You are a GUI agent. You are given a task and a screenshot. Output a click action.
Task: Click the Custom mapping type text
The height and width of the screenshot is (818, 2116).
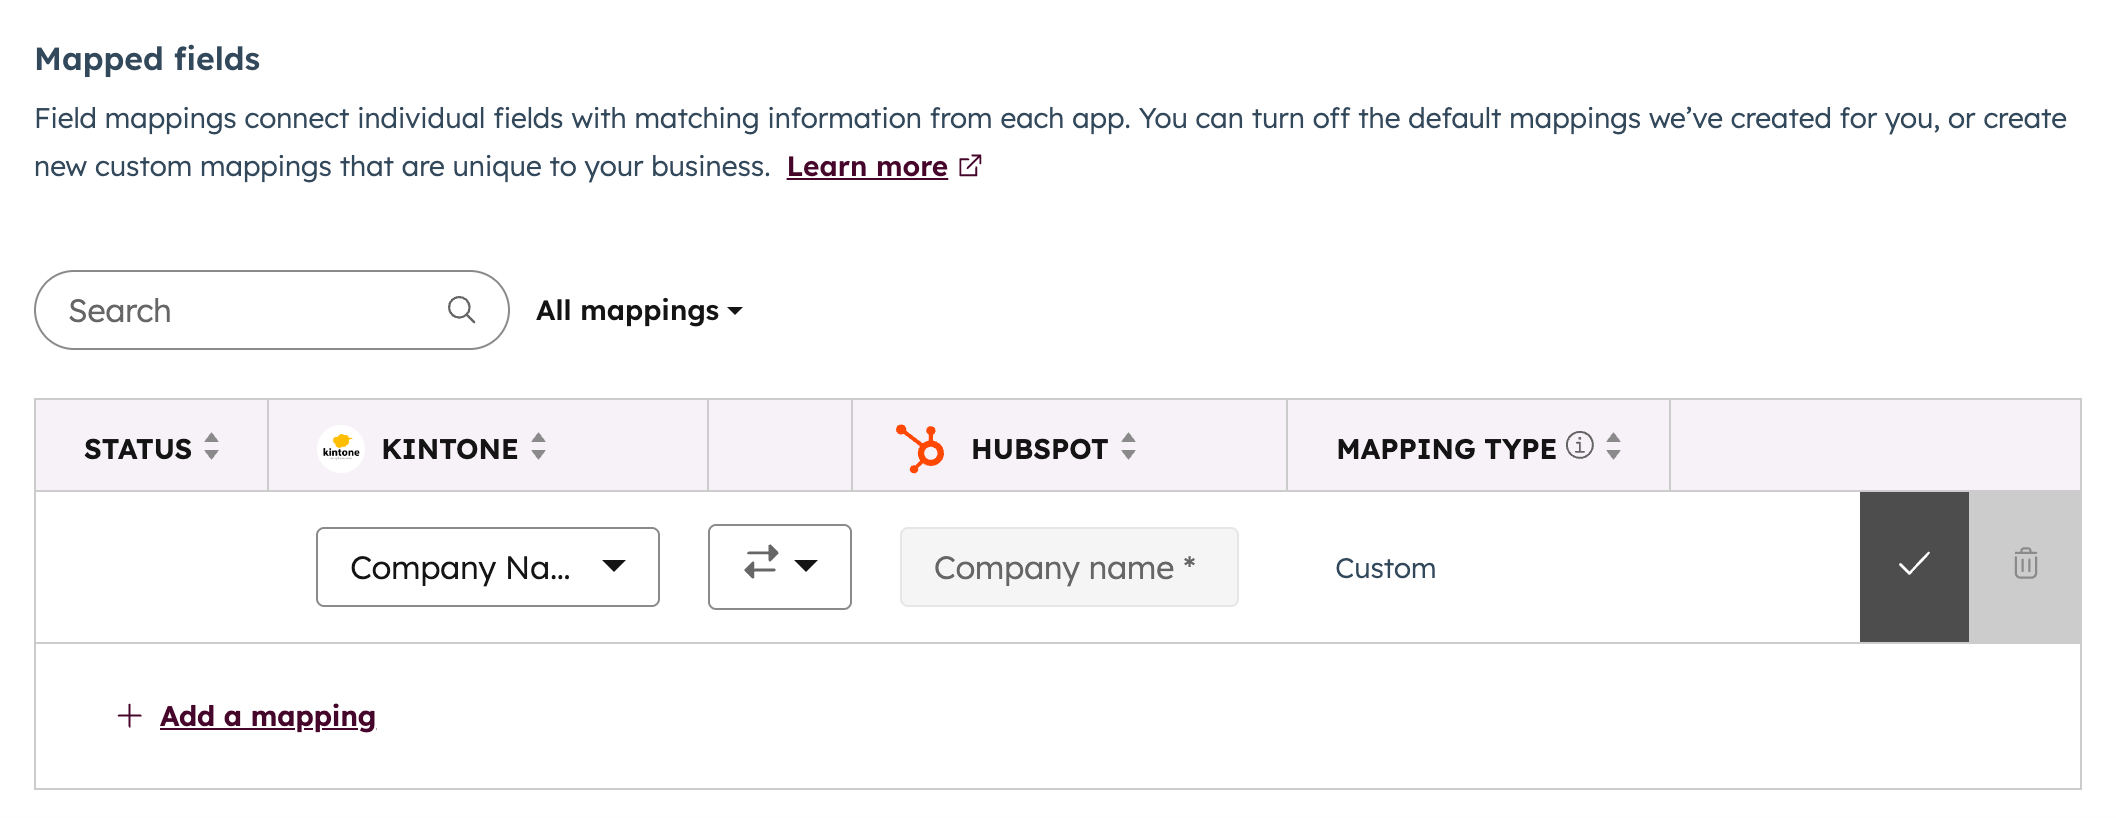pyautogui.click(x=1385, y=568)
